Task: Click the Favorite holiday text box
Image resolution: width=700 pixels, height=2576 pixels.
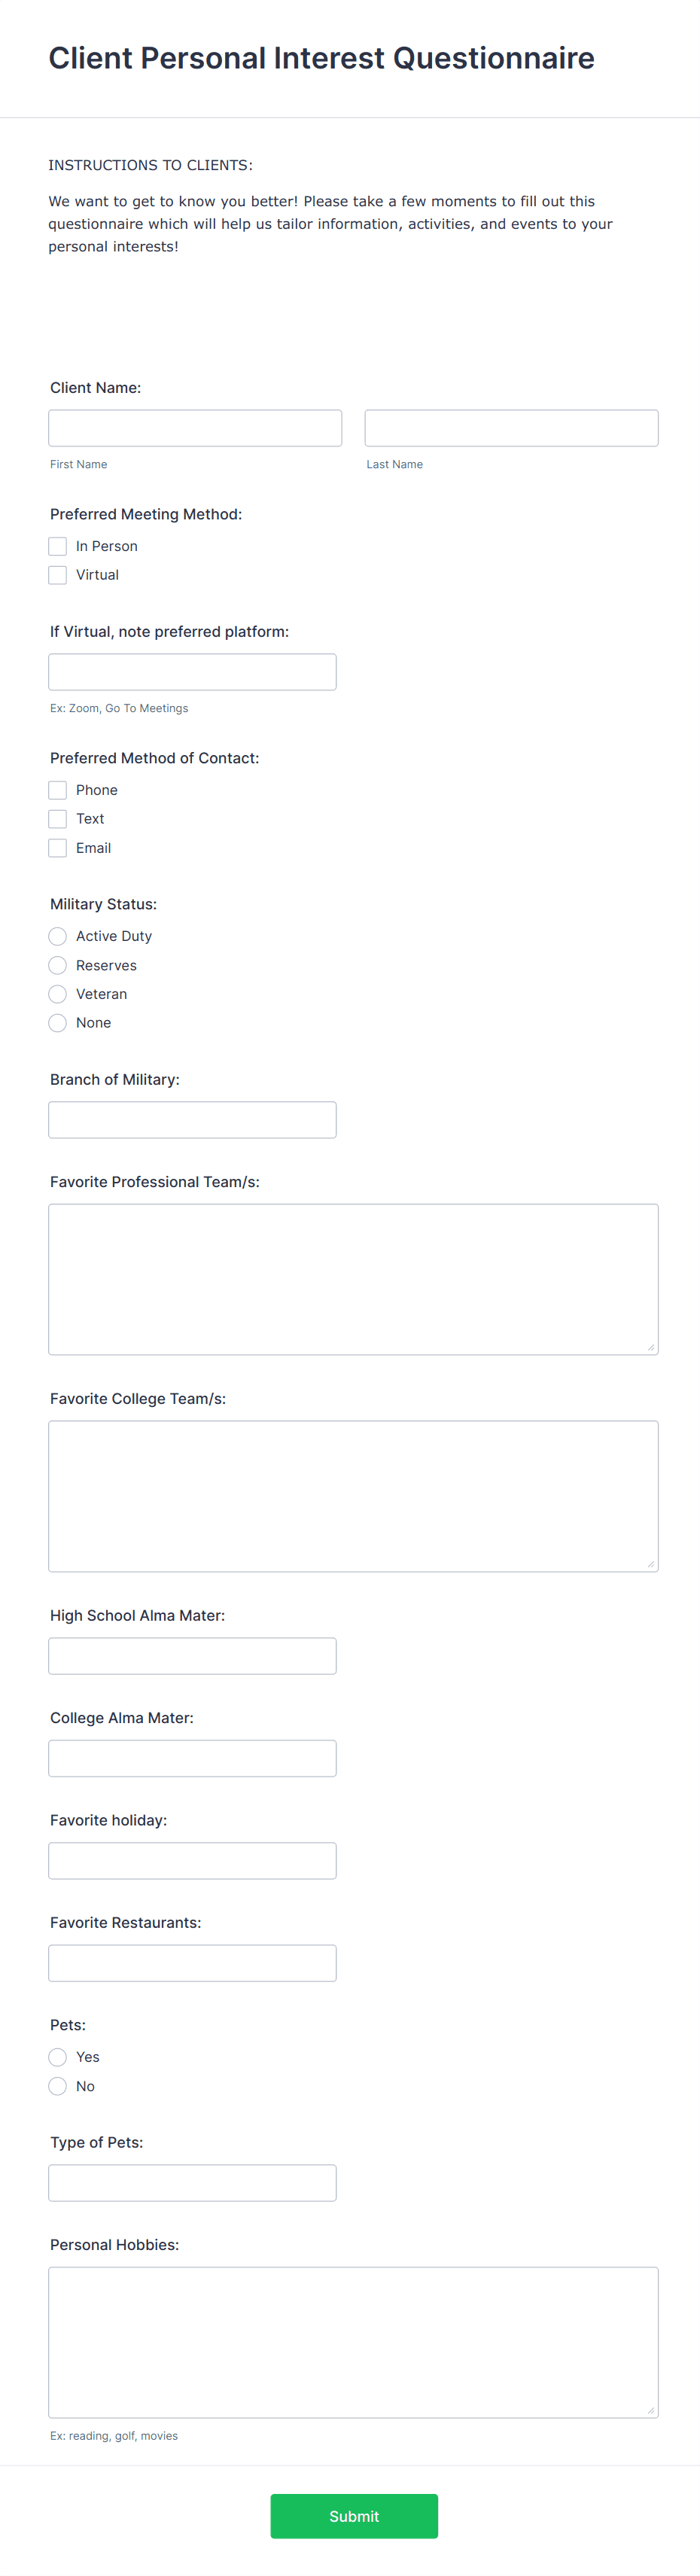Action: click(192, 1860)
